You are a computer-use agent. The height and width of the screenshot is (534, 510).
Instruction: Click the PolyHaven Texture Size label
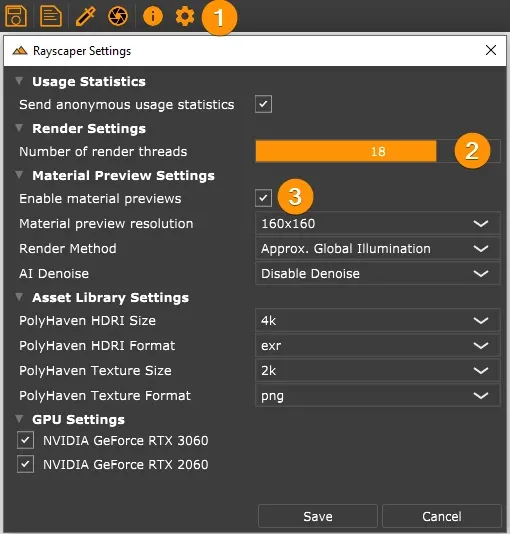pos(95,371)
